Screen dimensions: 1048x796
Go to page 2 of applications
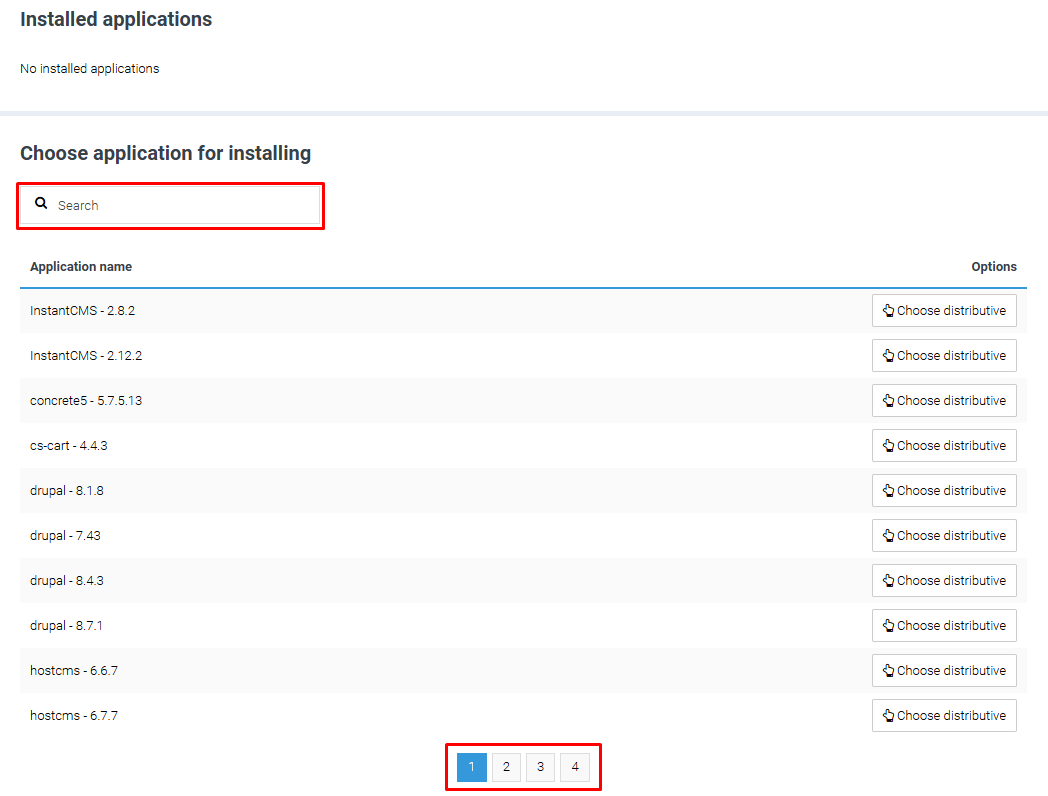click(506, 767)
